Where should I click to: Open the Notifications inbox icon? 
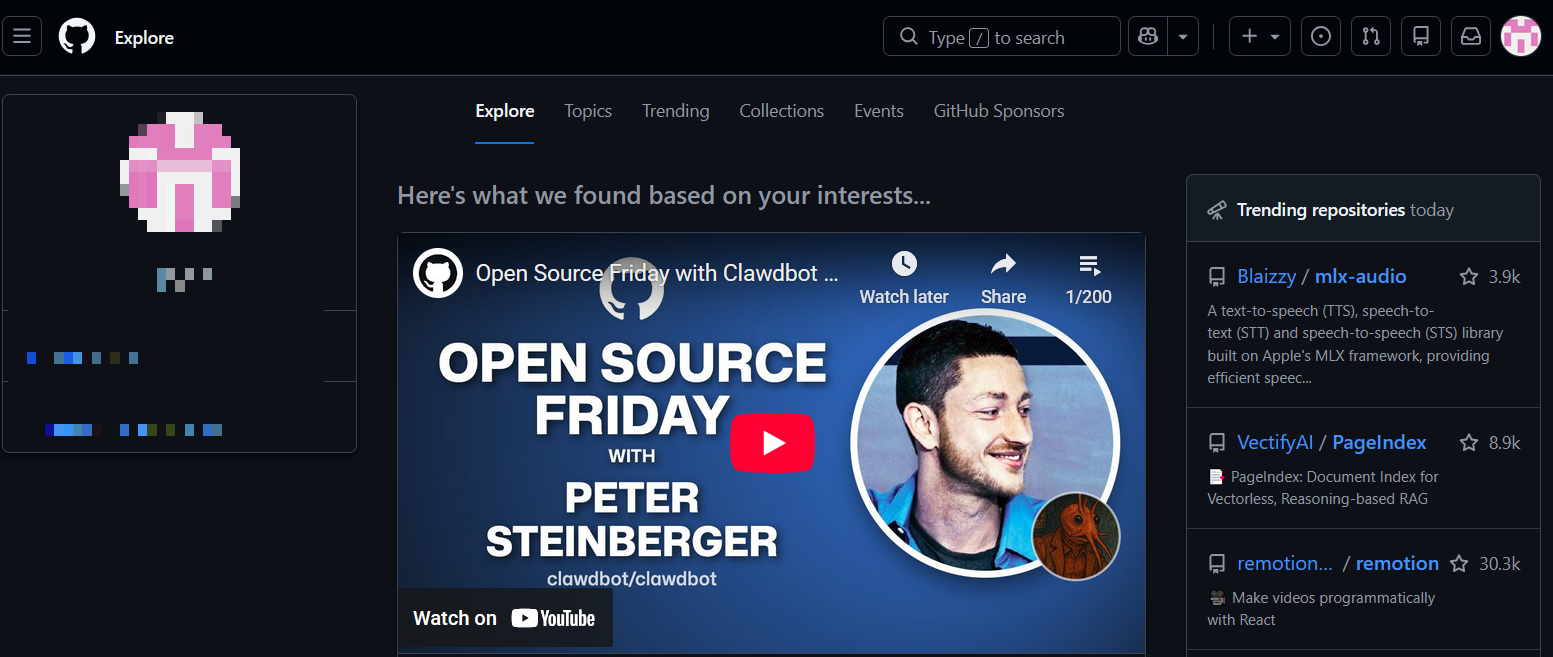coord(1471,37)
